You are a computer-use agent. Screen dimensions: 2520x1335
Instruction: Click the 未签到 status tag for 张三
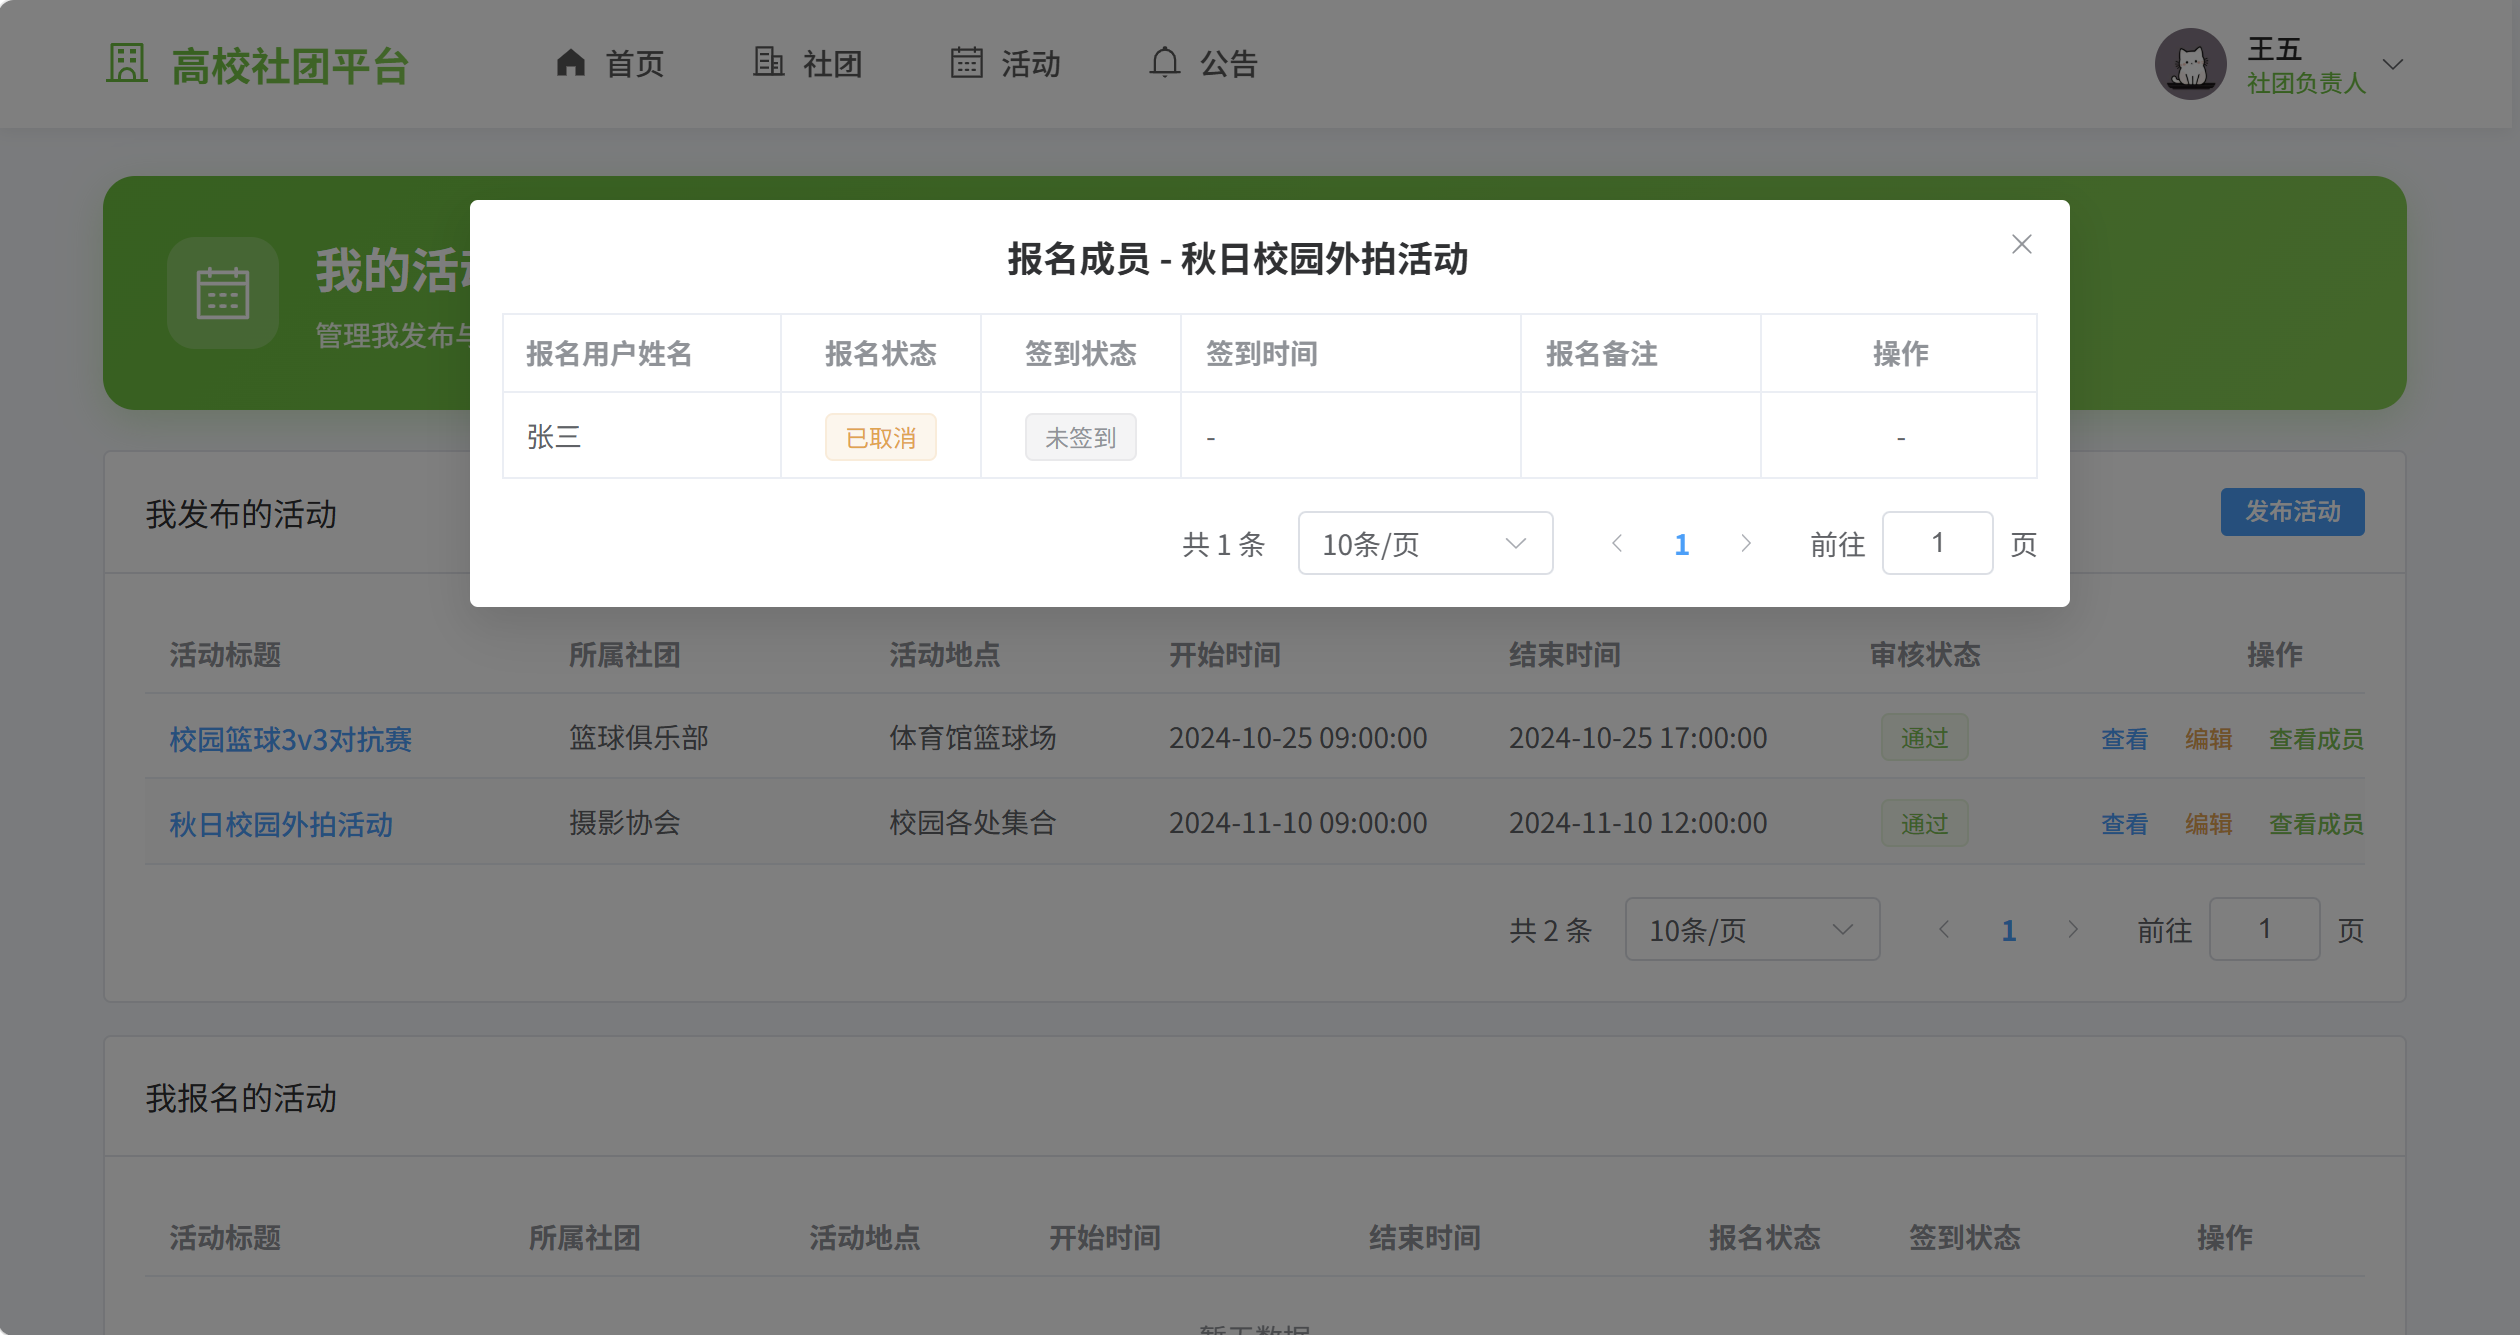tap(1080, 437)
